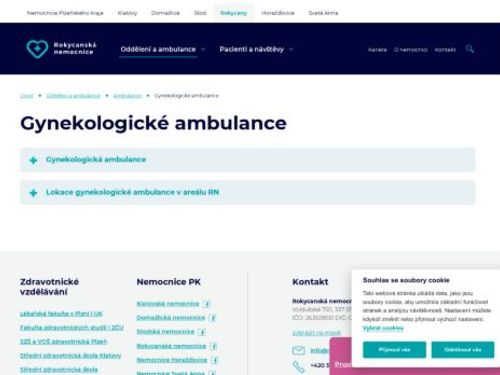Click the plus icon beside Lokace gynekologické ambulance
The image size is (500, 375).
coord(33,193)
